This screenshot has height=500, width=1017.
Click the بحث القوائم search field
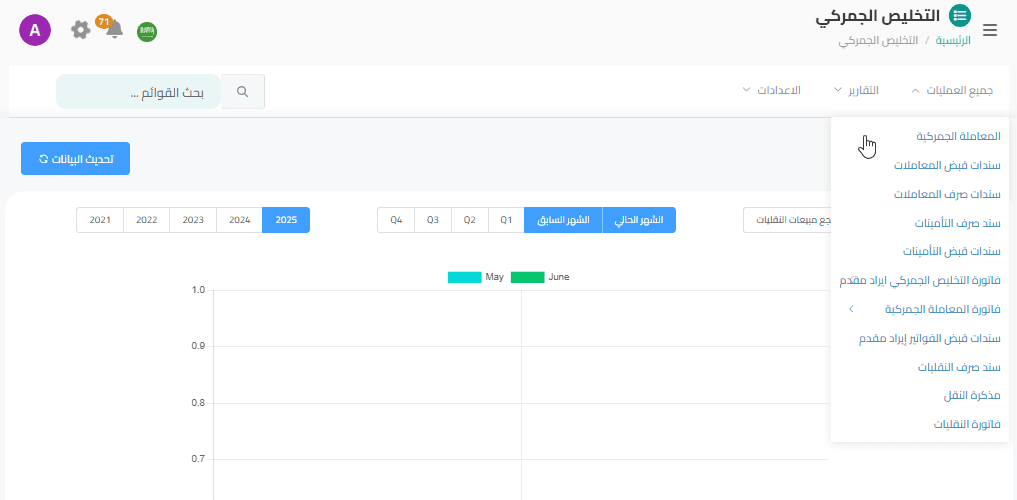point(138,92)
